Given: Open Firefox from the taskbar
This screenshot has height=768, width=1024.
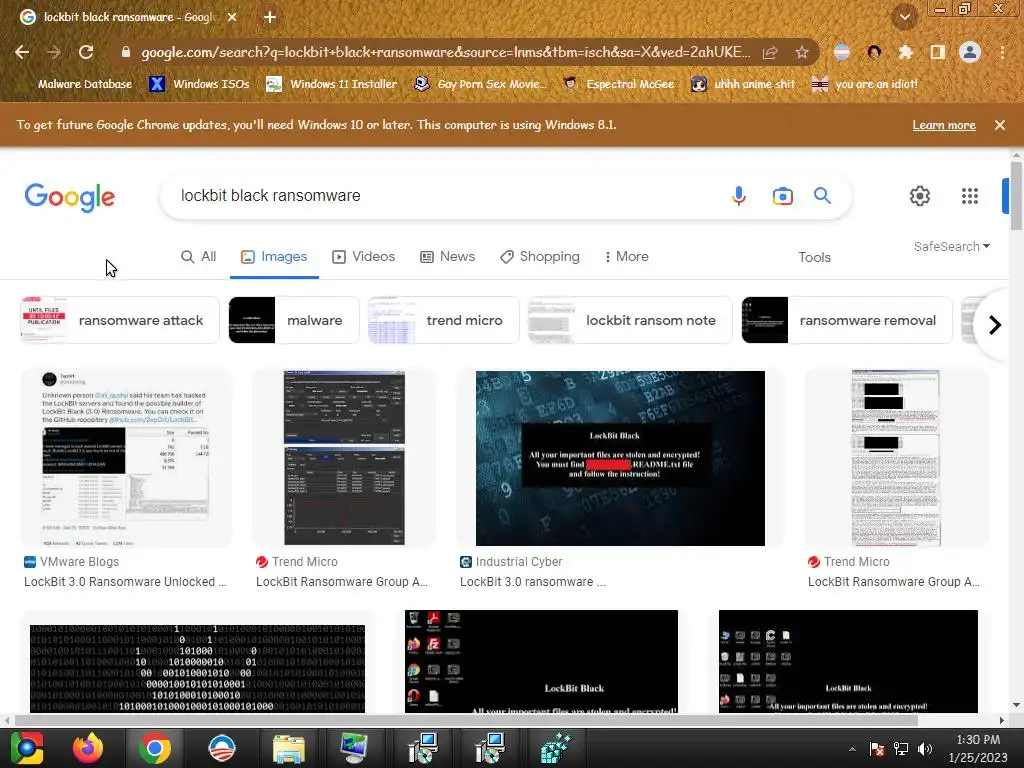Looking at the screenshot, I should (88, 748).
